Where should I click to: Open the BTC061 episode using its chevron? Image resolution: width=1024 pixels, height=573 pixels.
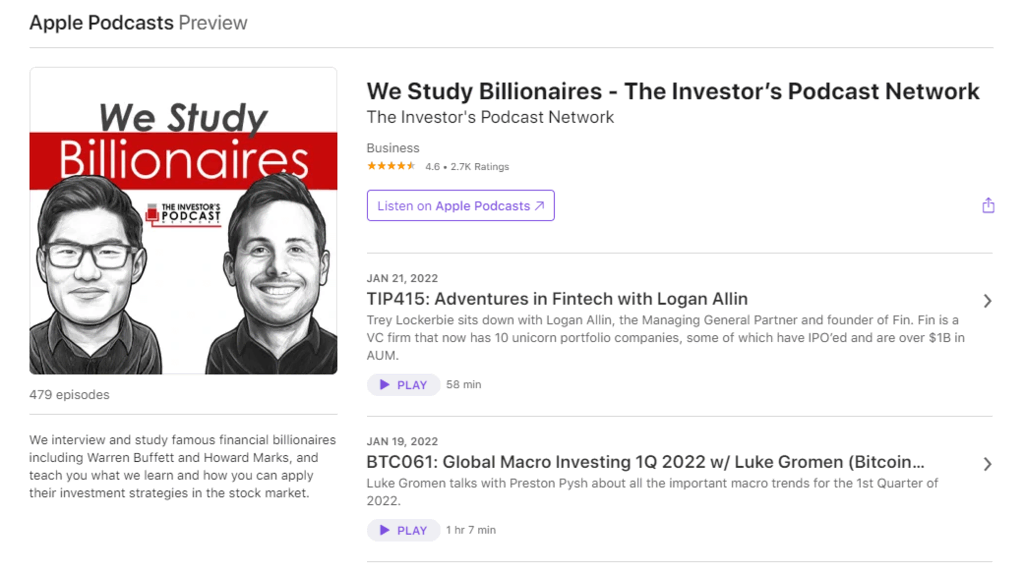(987, 464)
